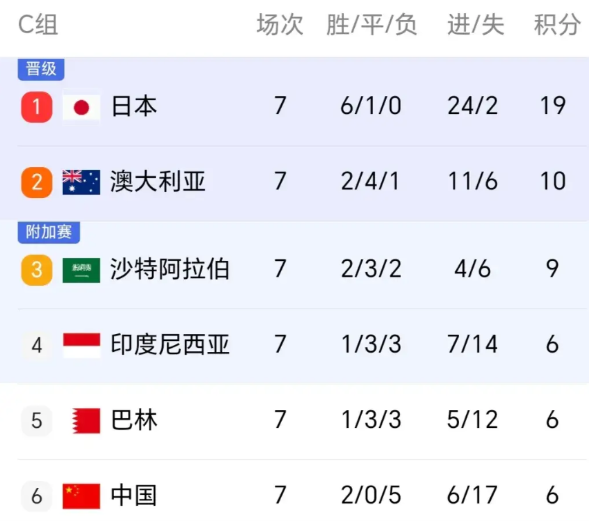This screenshot has width=589, height=521.
Task: Click the 积分 points column header
Action: [x=557, y=25]
